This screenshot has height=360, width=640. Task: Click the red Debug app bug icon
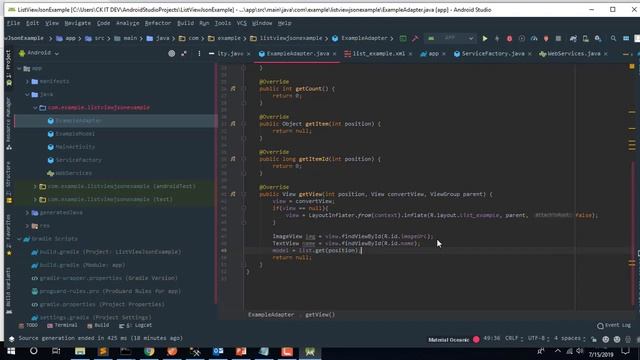coord(509,38)
